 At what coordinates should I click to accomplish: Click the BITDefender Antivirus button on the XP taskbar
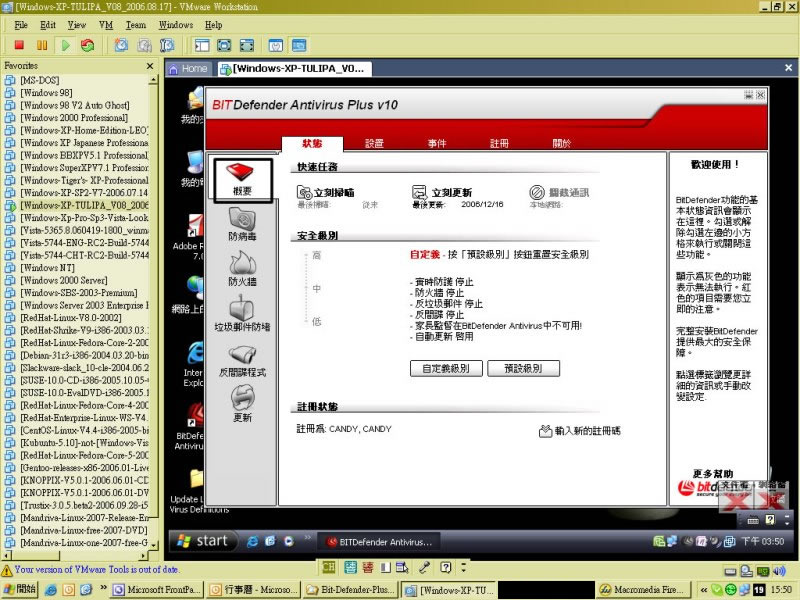[380, 542]
